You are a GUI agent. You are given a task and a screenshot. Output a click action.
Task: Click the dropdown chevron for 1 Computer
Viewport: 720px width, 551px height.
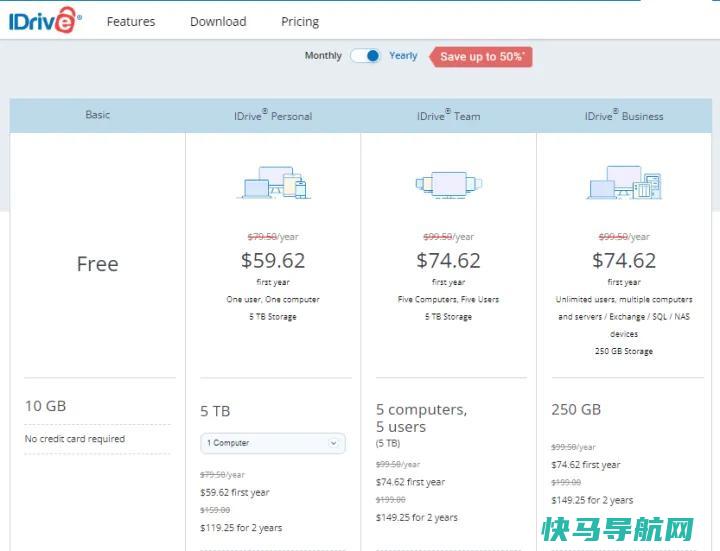[x=334, y=443]
